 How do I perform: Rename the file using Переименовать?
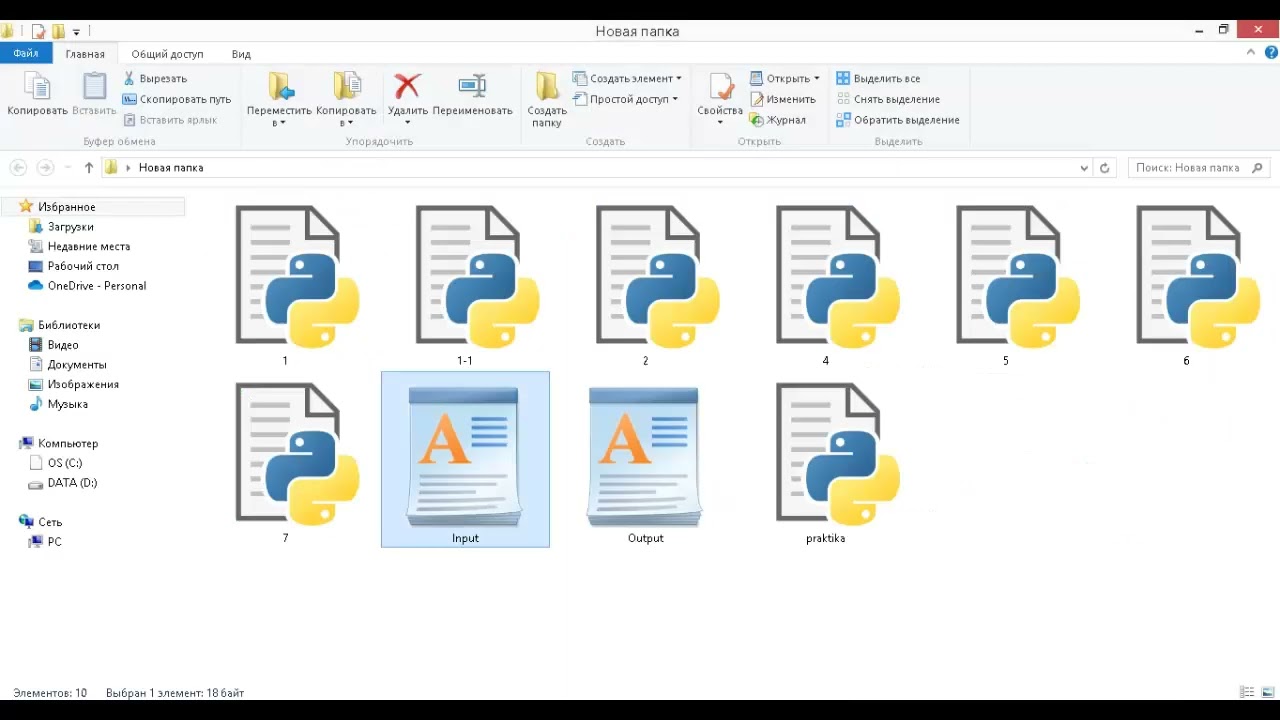click(472, 95)
